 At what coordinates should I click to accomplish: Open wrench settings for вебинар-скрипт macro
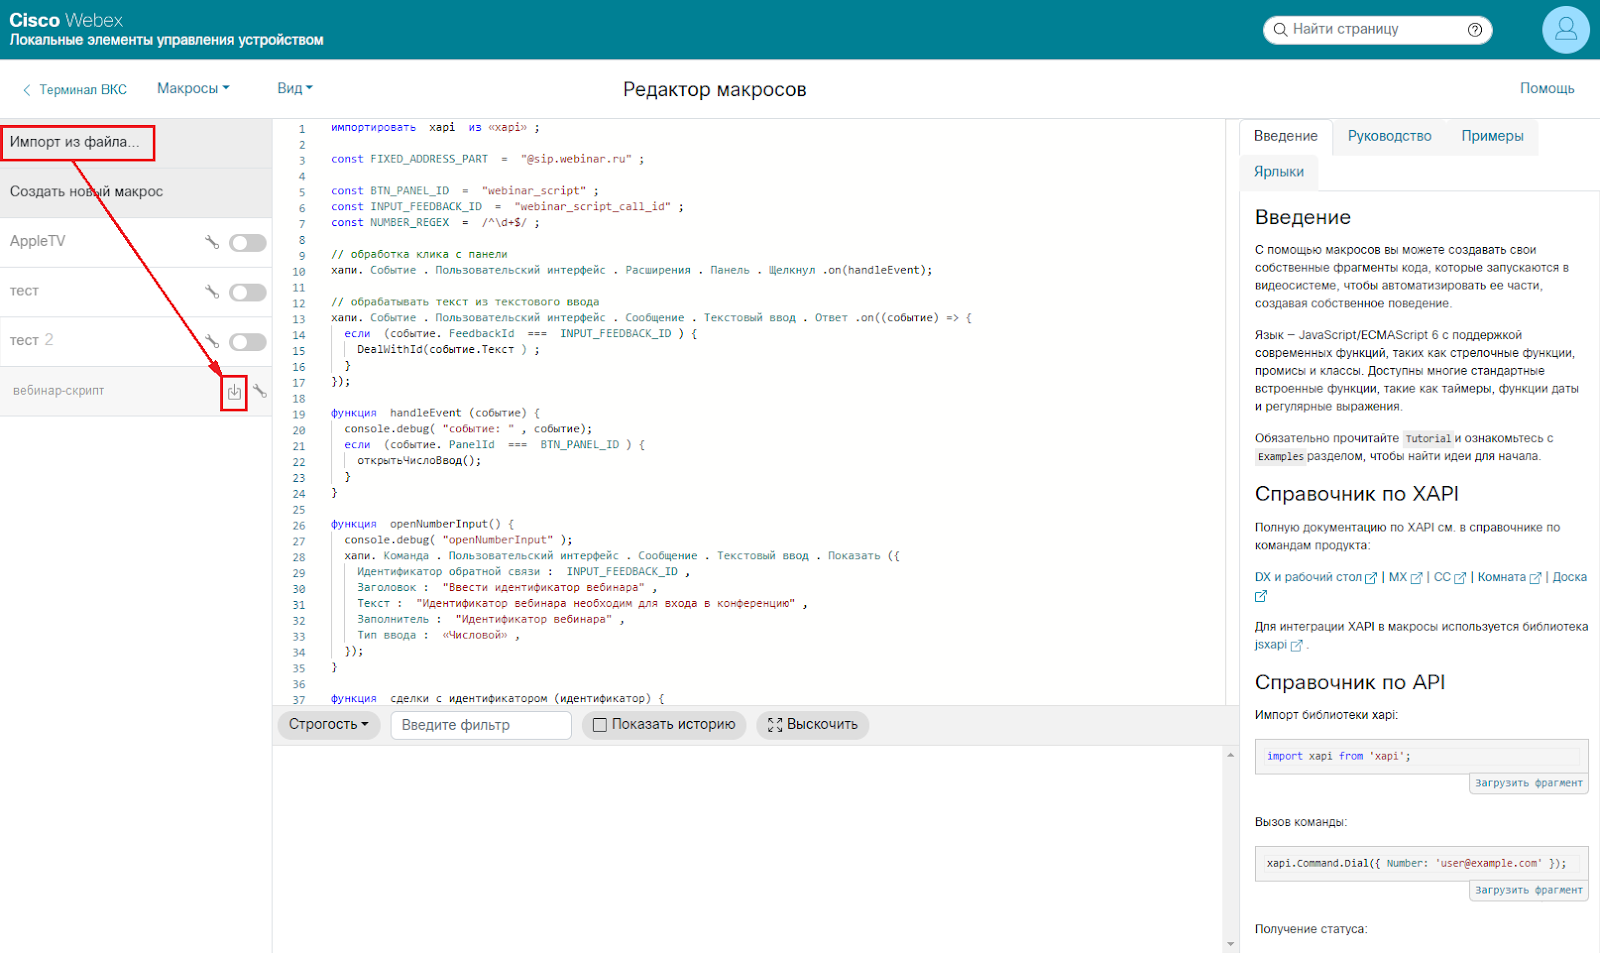pyautogui.click(x=260, y=392)
